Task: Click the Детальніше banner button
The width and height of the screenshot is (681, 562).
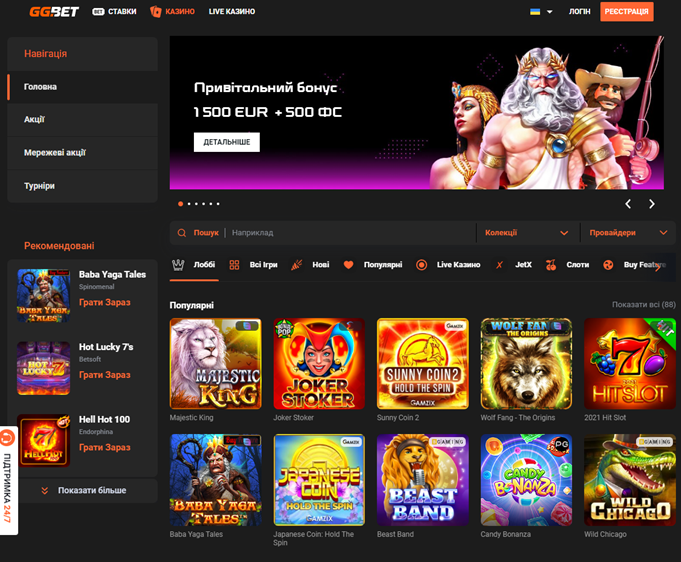Action: 227,142
